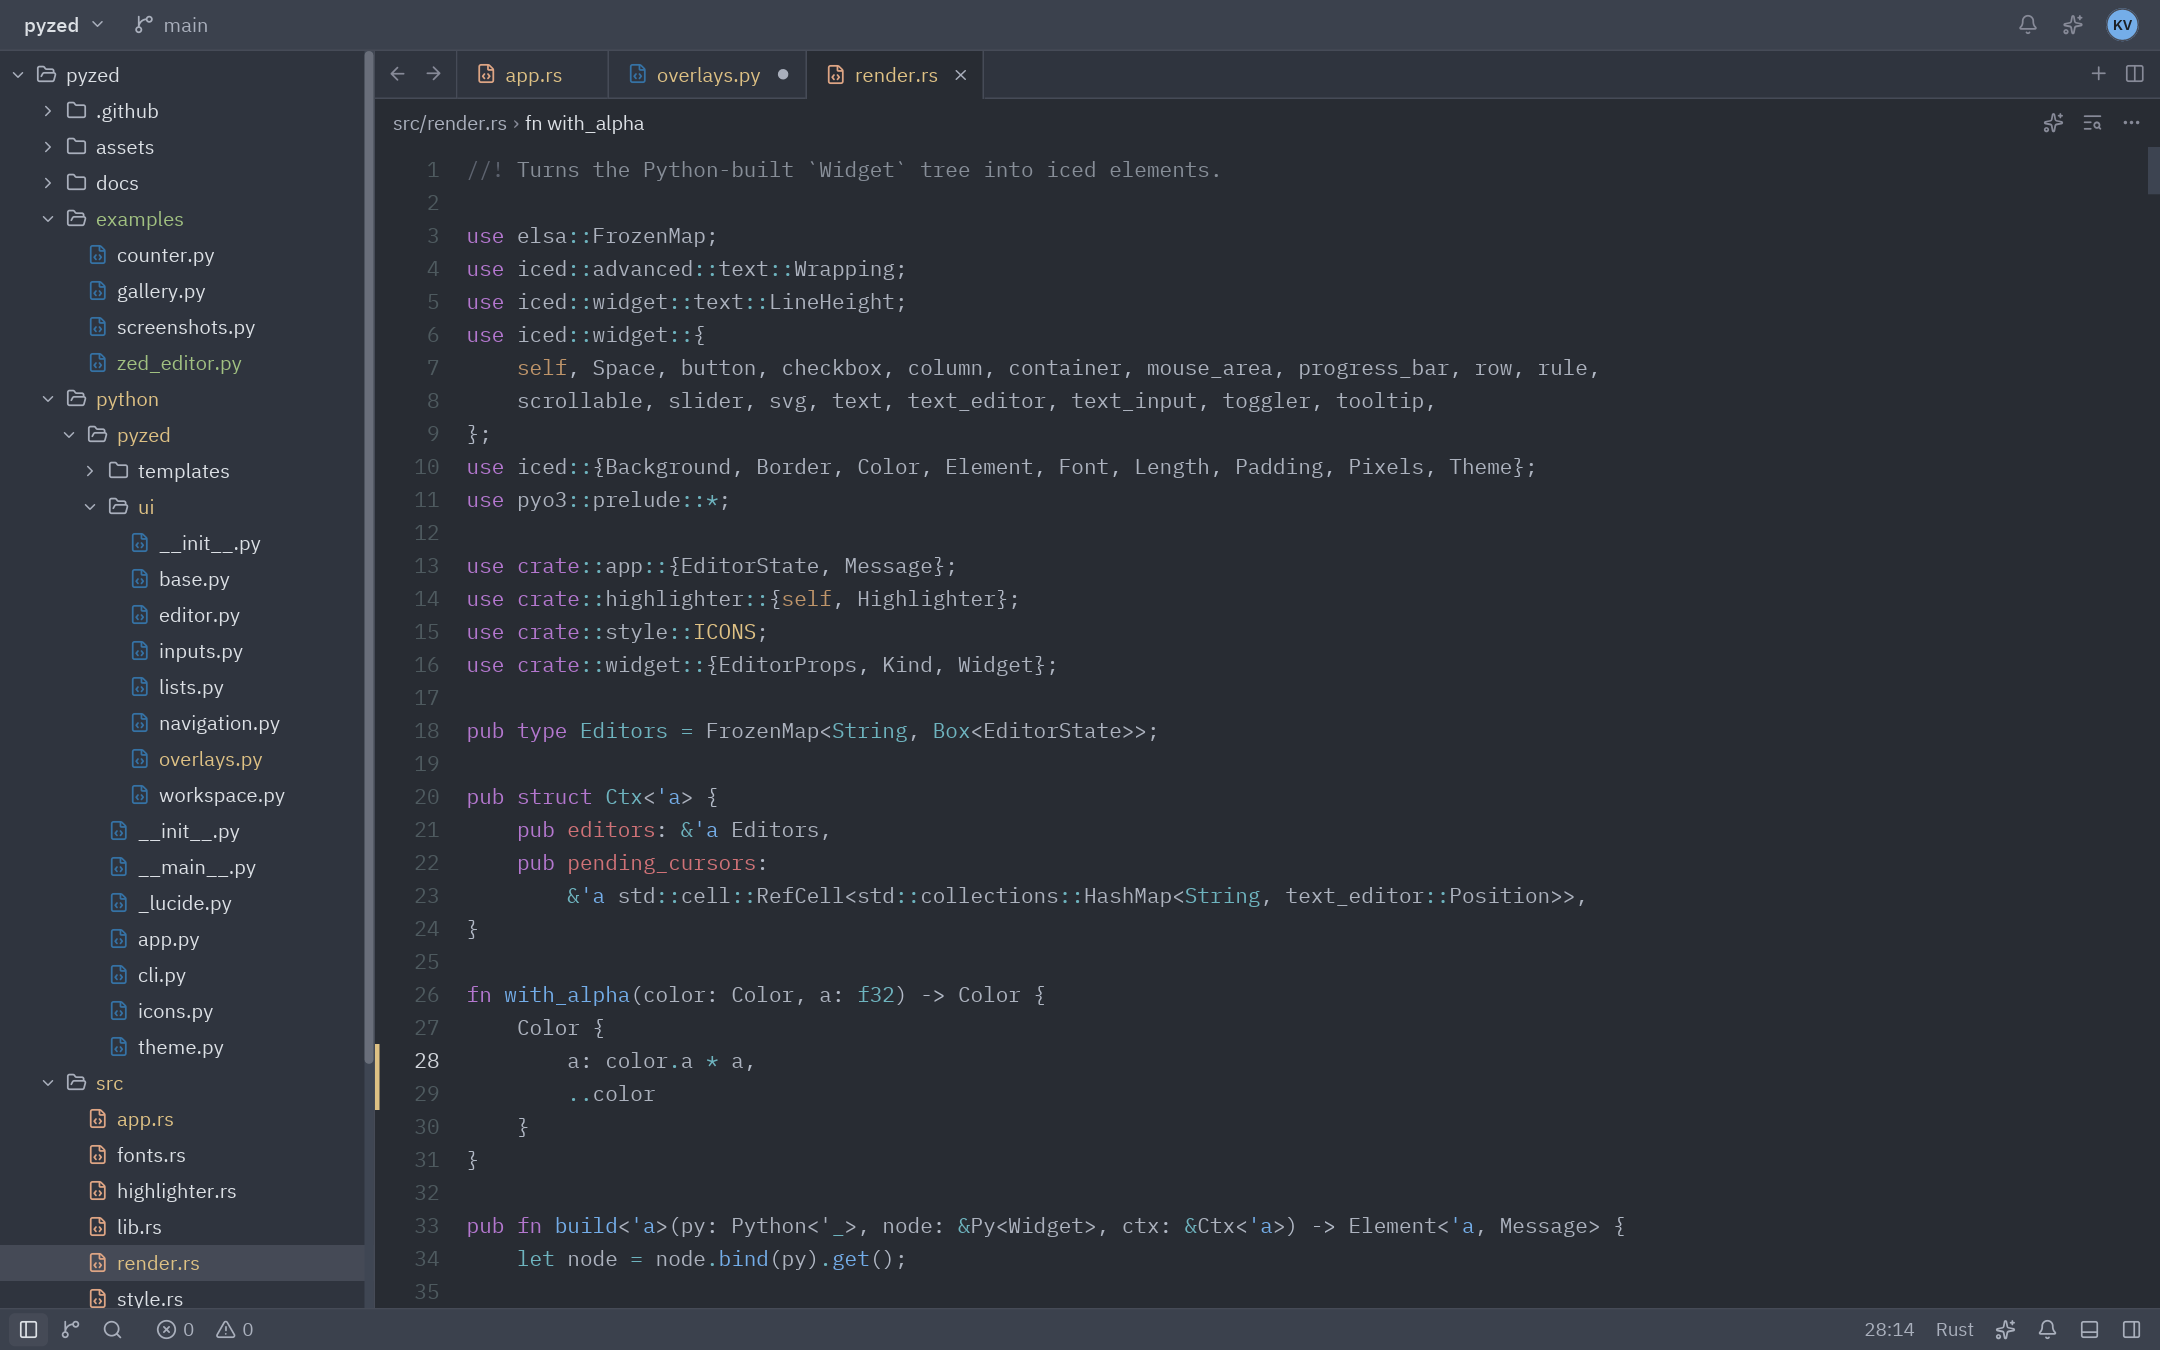Screen dimensions: 2160x1350
Task: Change language via Rust status button
Action: (x=1954, y=1329)
